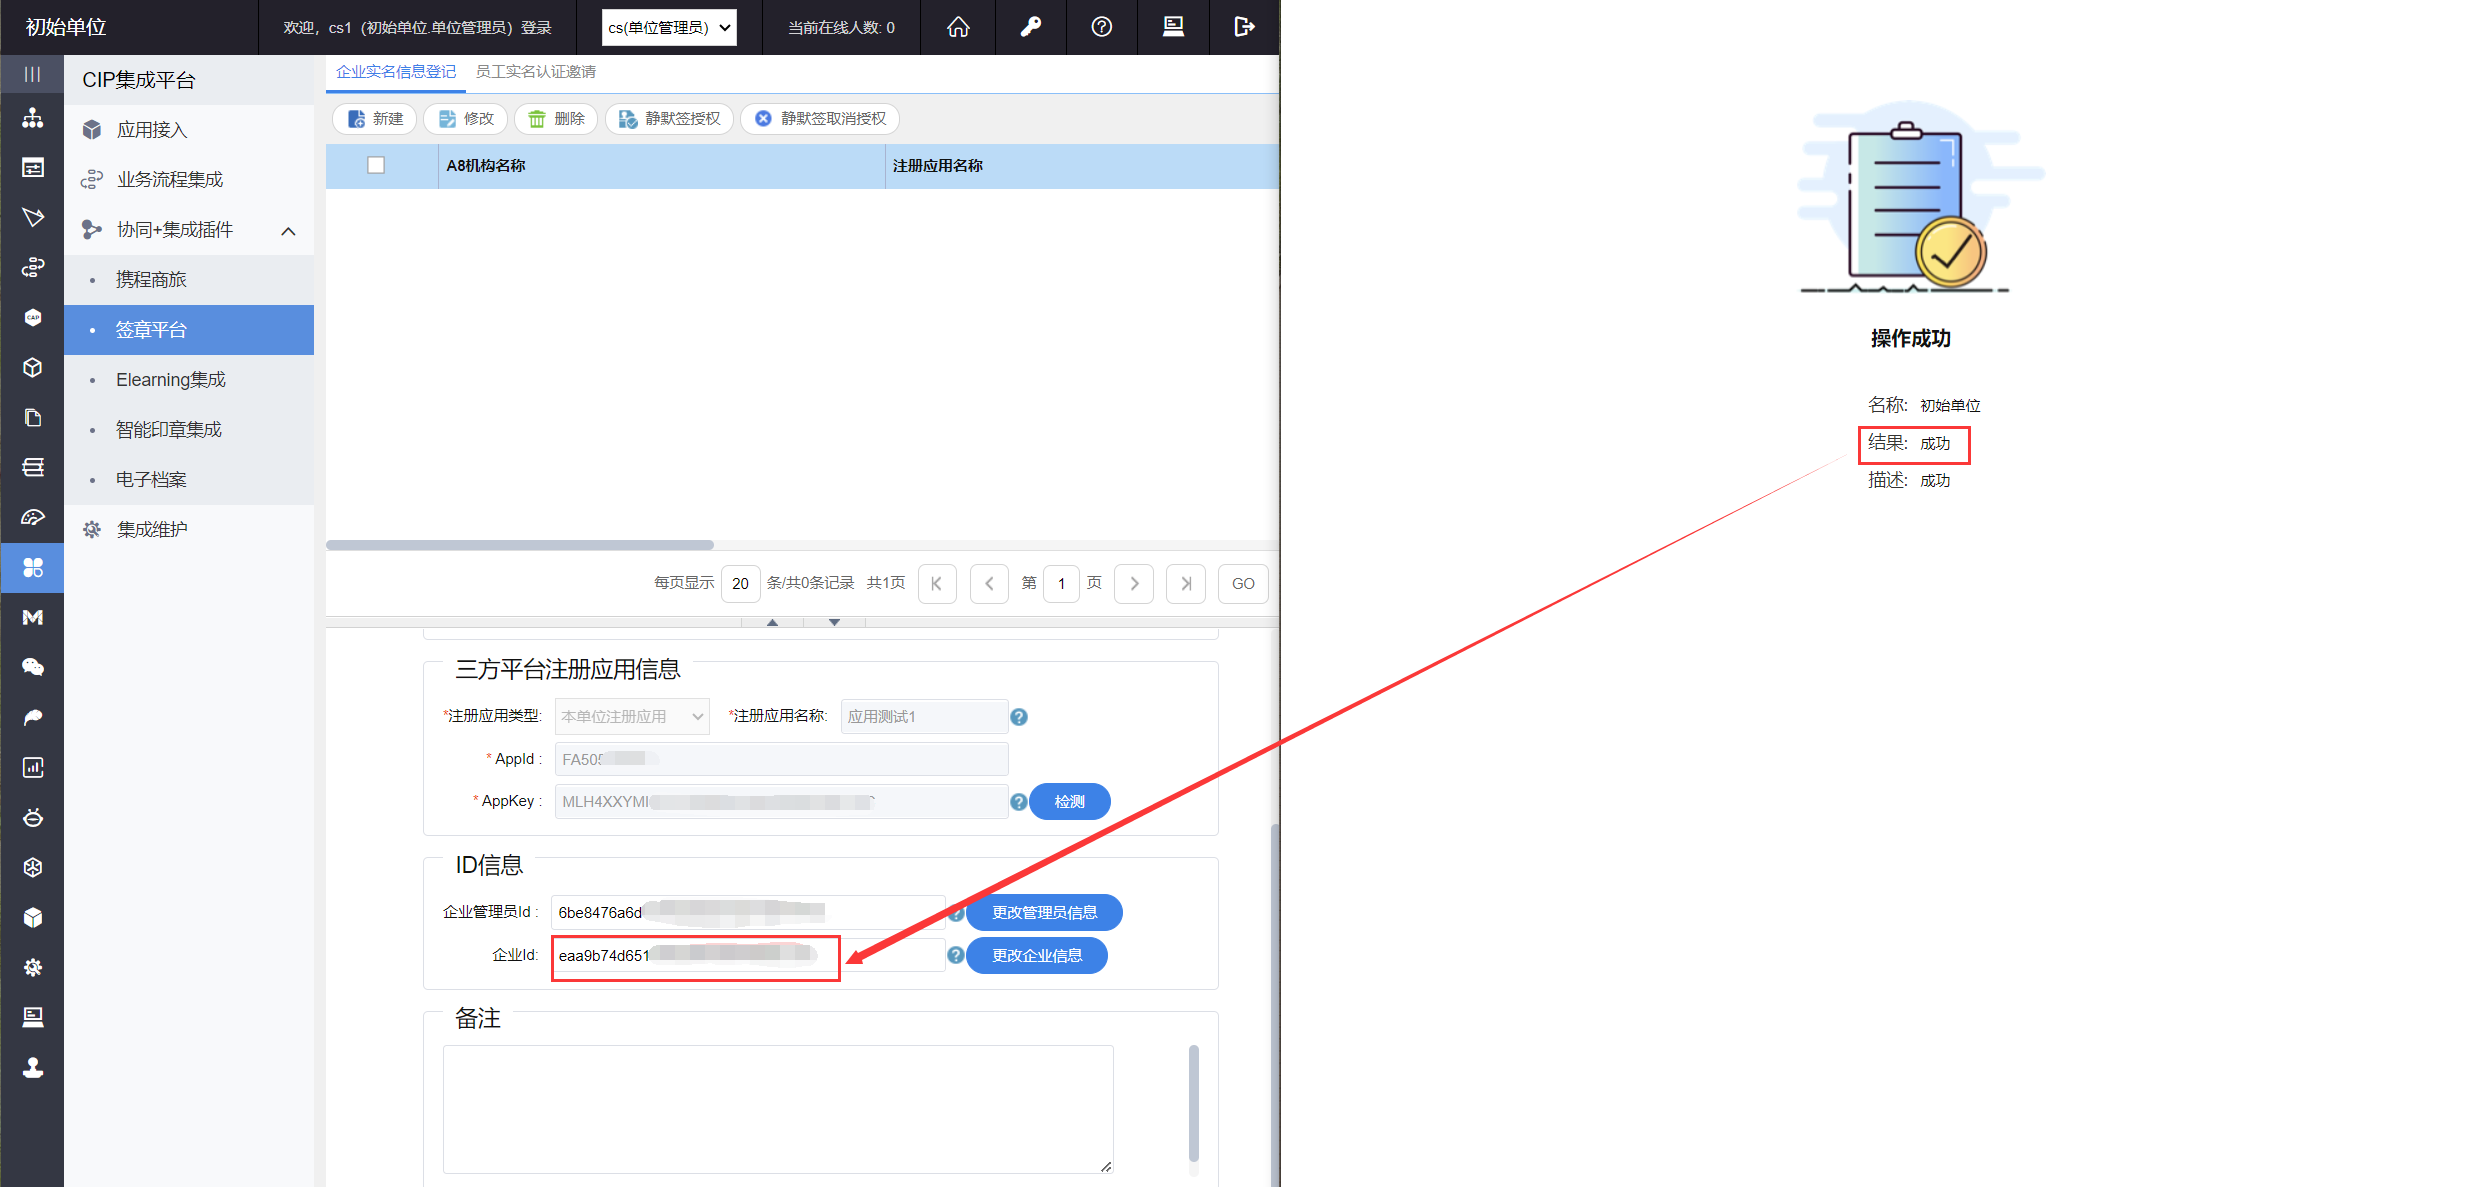Open help question mark in header
The height and width of the screenshot is (1187, 2488).
[x=1101, y=27]
